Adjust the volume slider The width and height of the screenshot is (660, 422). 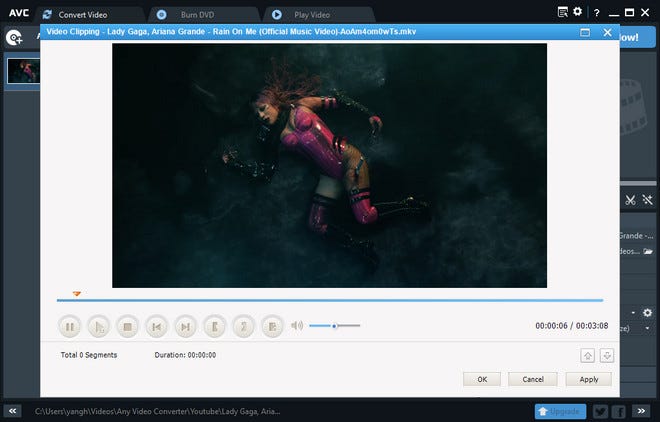pos(335,326)
